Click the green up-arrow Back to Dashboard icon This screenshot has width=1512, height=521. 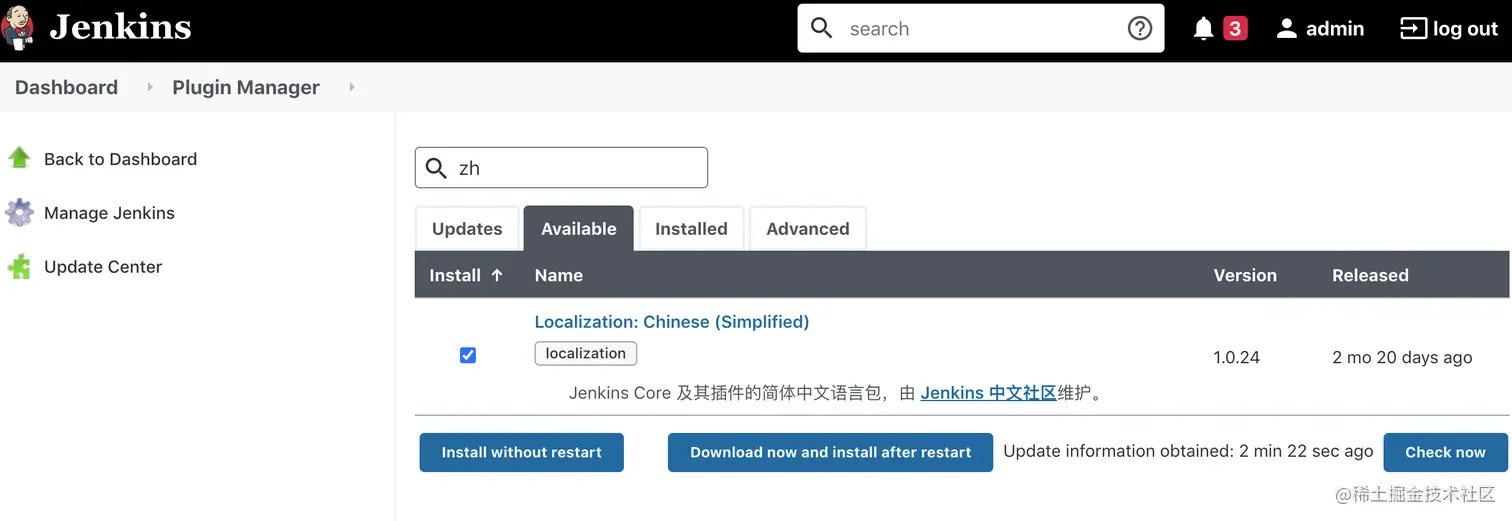pos(19,158)
